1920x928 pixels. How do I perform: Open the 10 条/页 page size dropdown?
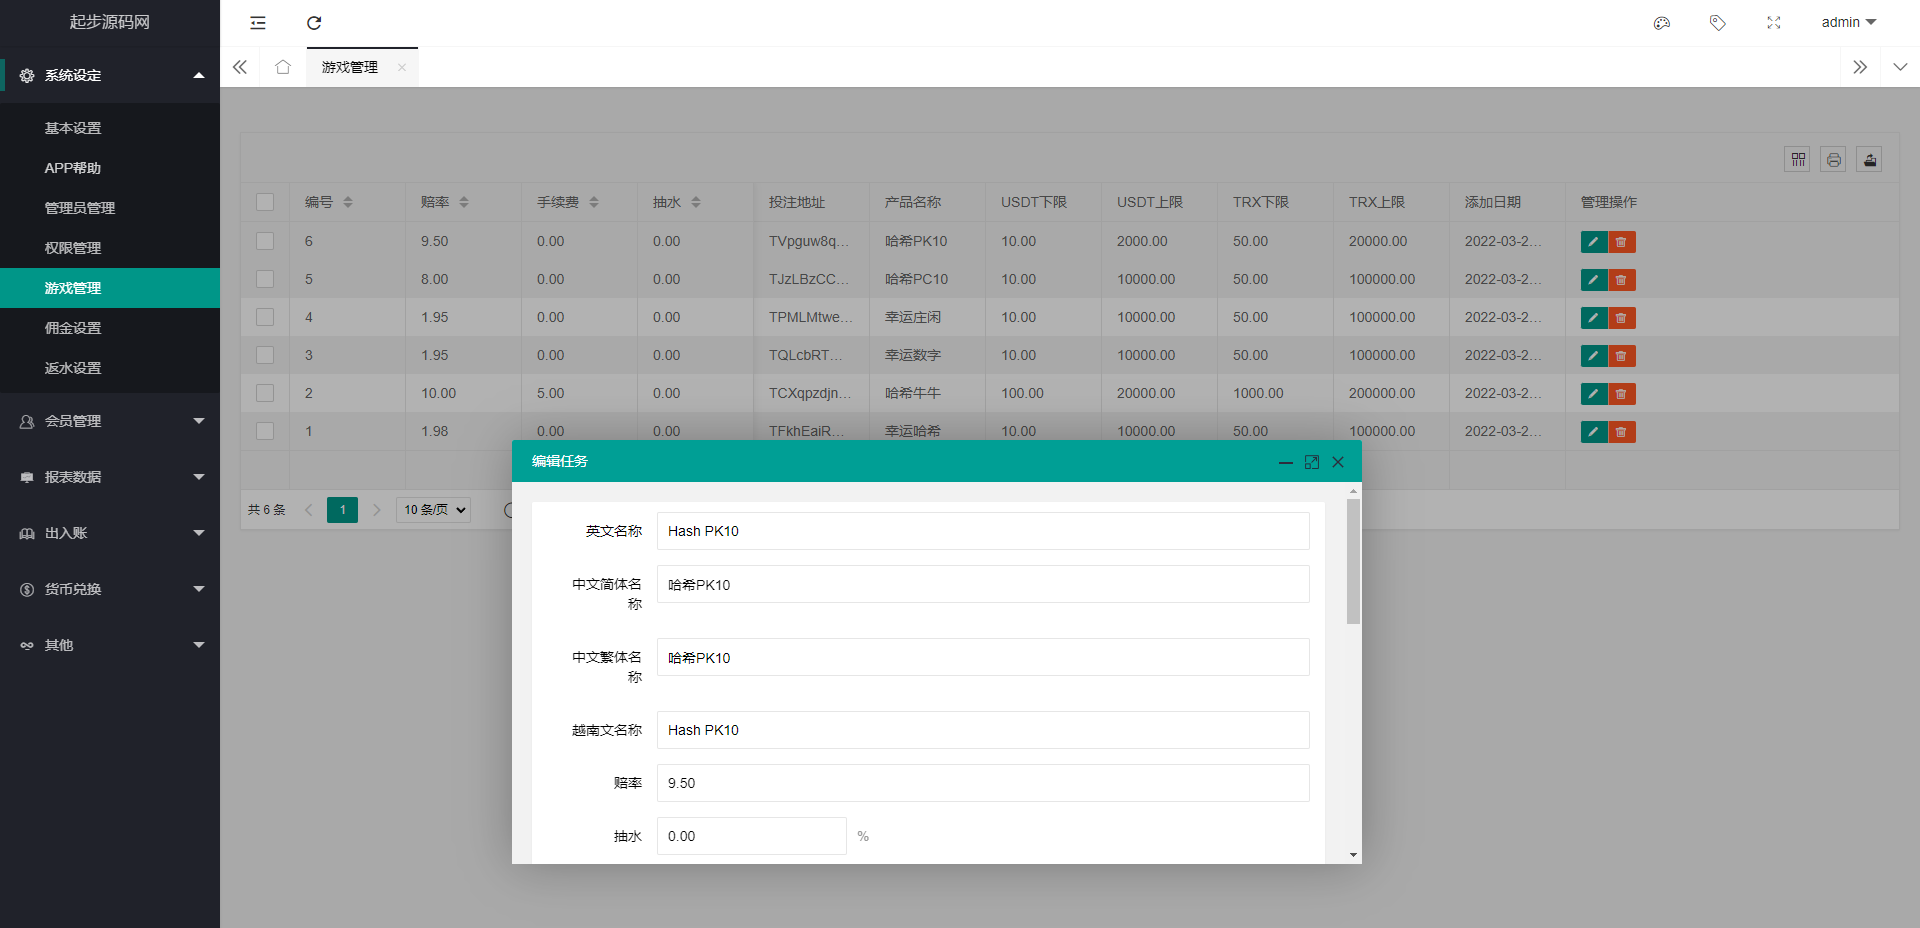(x=434, y=510)
